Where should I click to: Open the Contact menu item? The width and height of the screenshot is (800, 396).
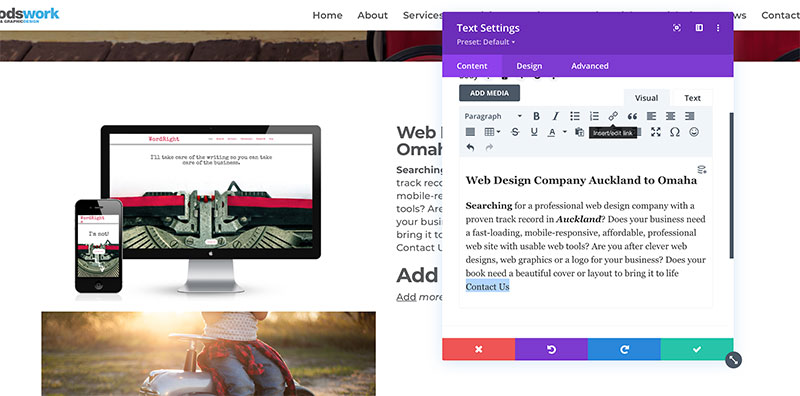click(780, 15)
